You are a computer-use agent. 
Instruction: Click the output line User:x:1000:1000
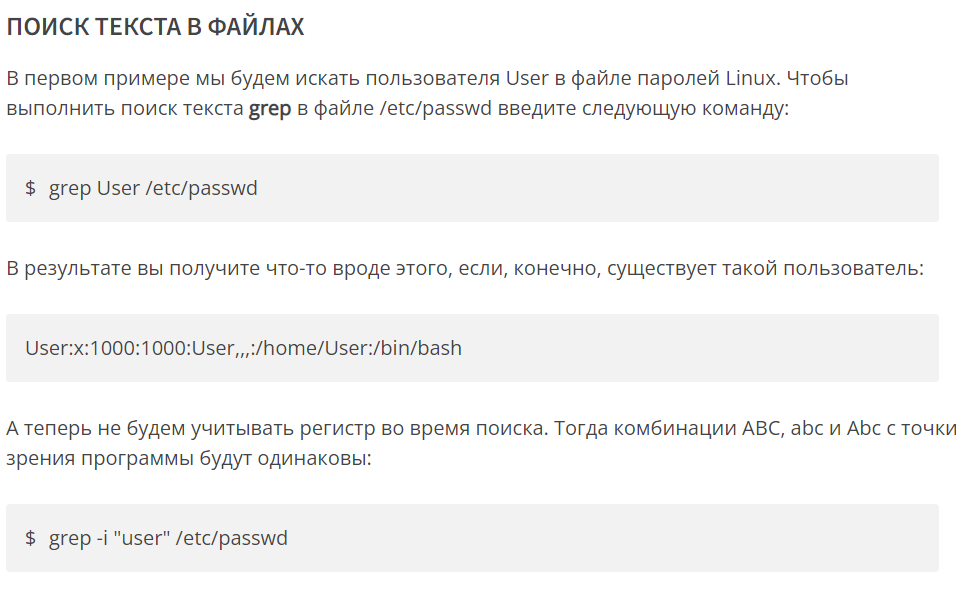point(243,348)
